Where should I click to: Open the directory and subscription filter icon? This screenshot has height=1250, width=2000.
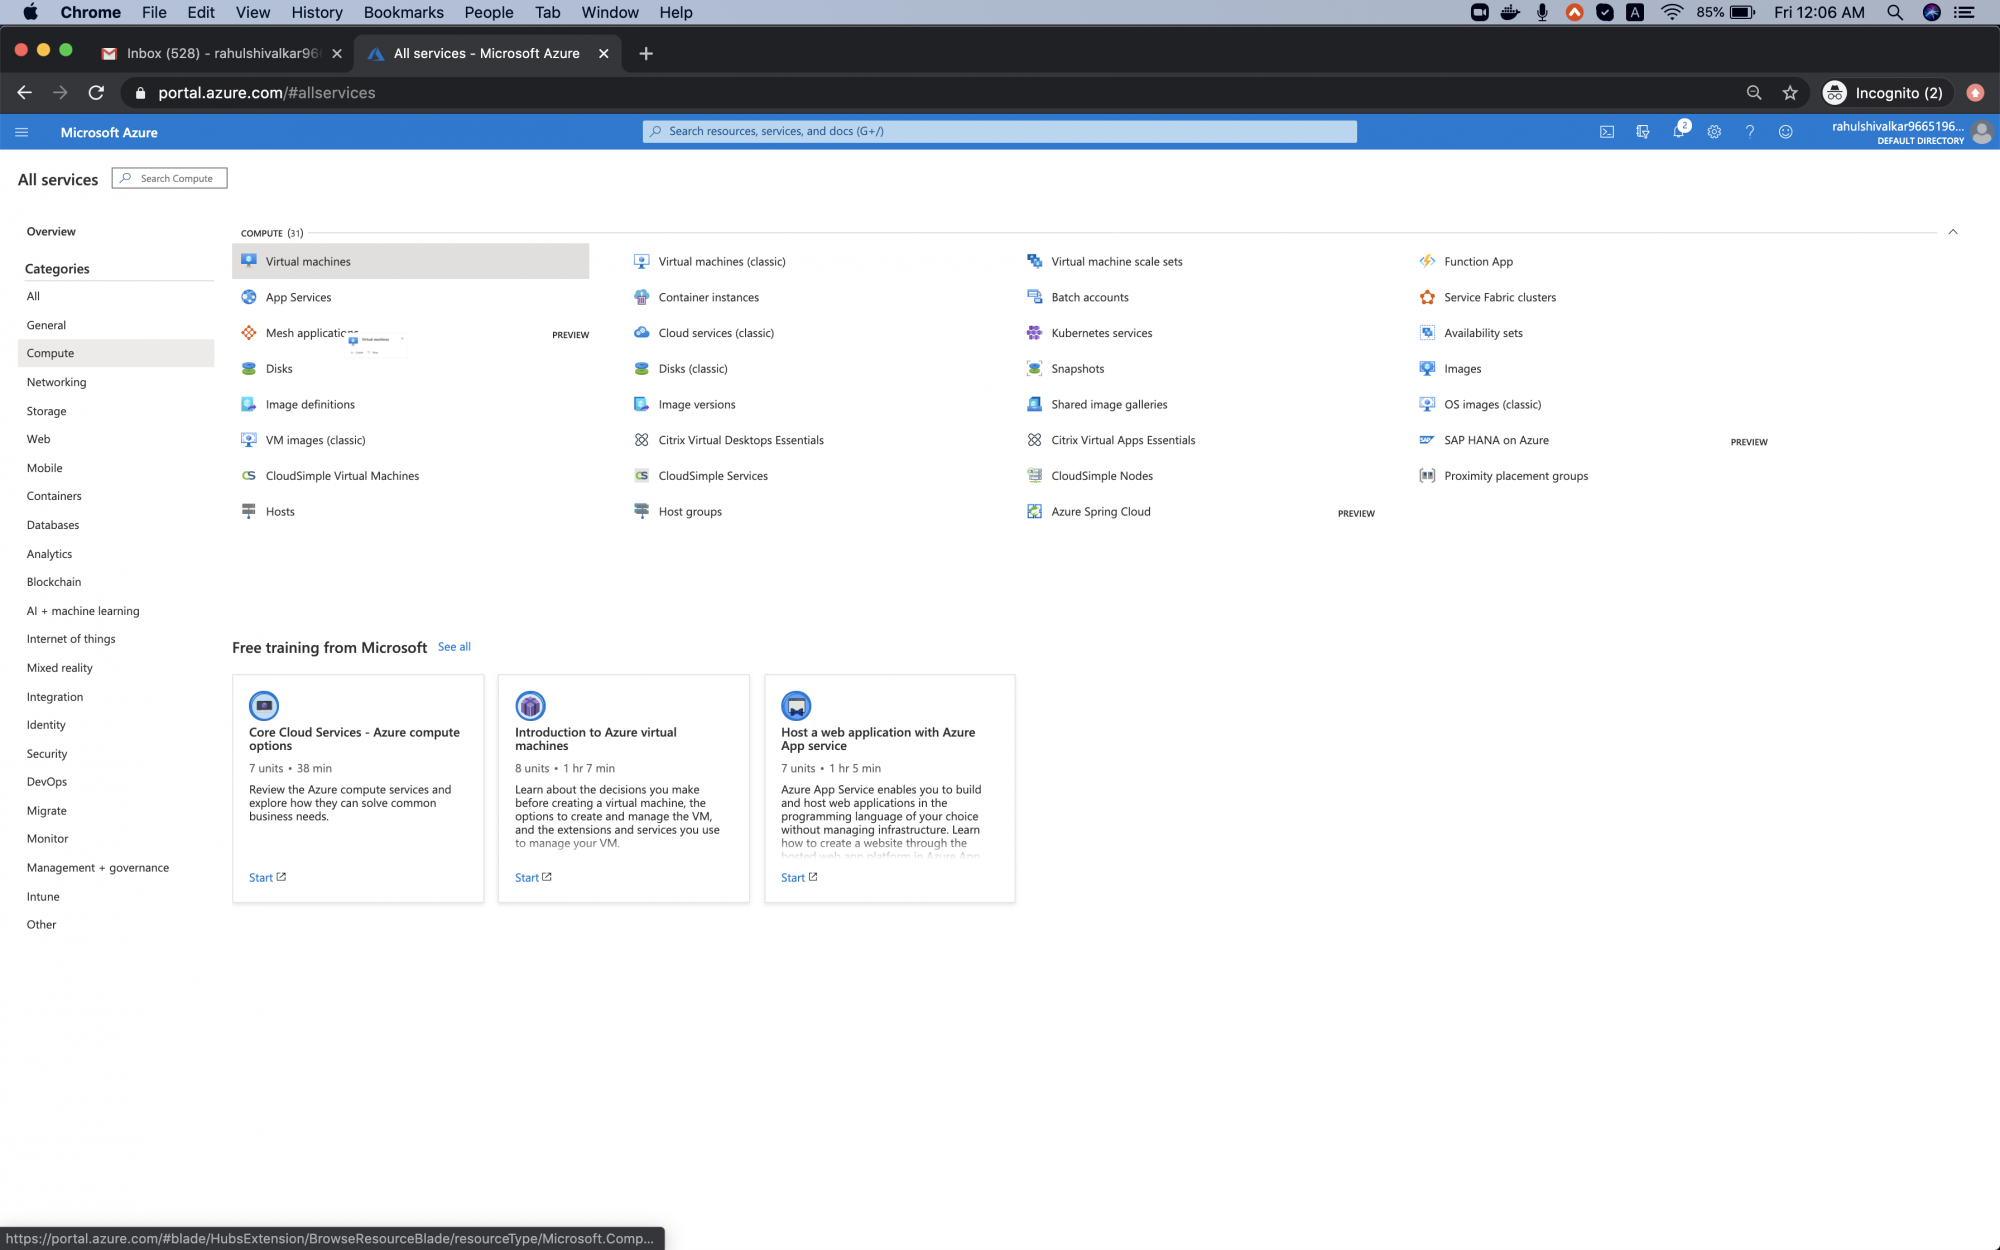(x=1642, y=132)
